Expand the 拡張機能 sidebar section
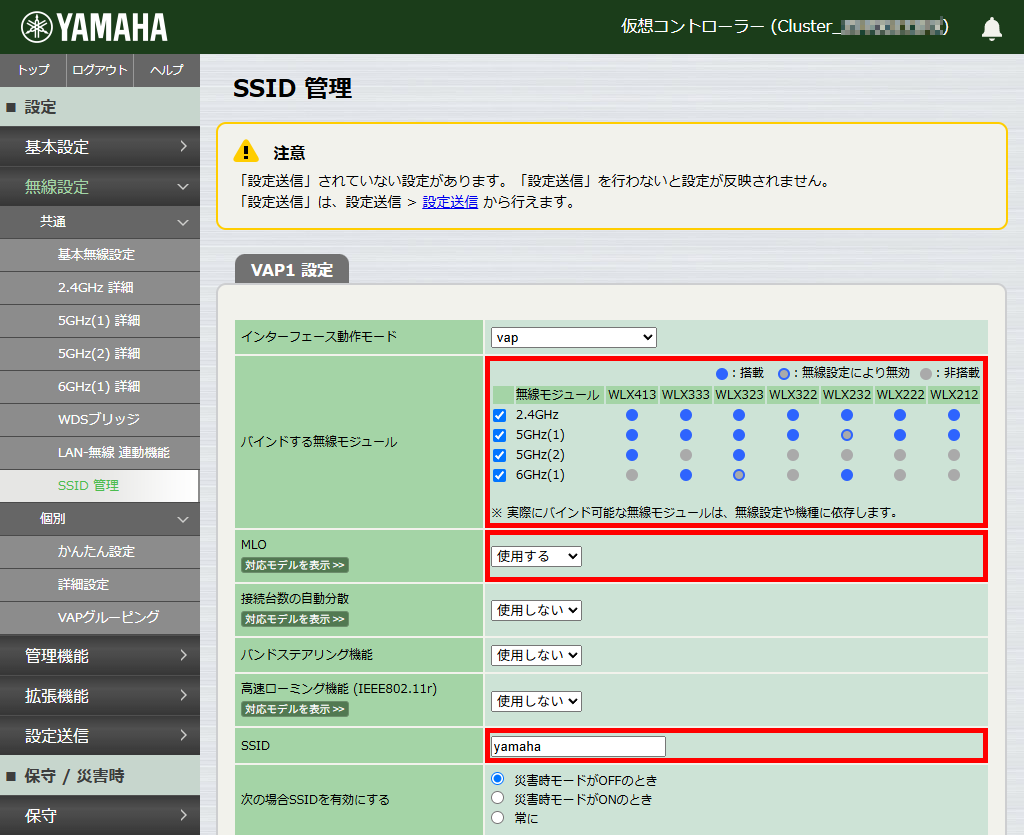 (100, 696)
